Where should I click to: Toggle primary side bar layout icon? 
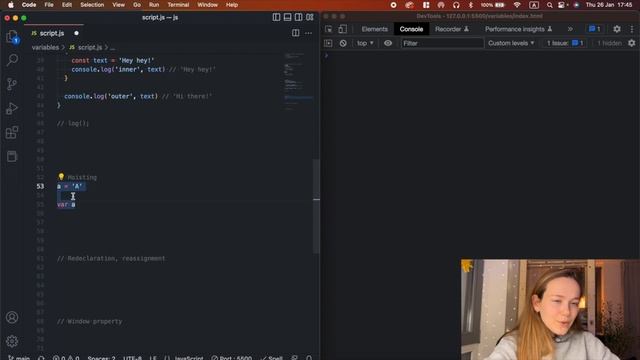pos(276,17)
